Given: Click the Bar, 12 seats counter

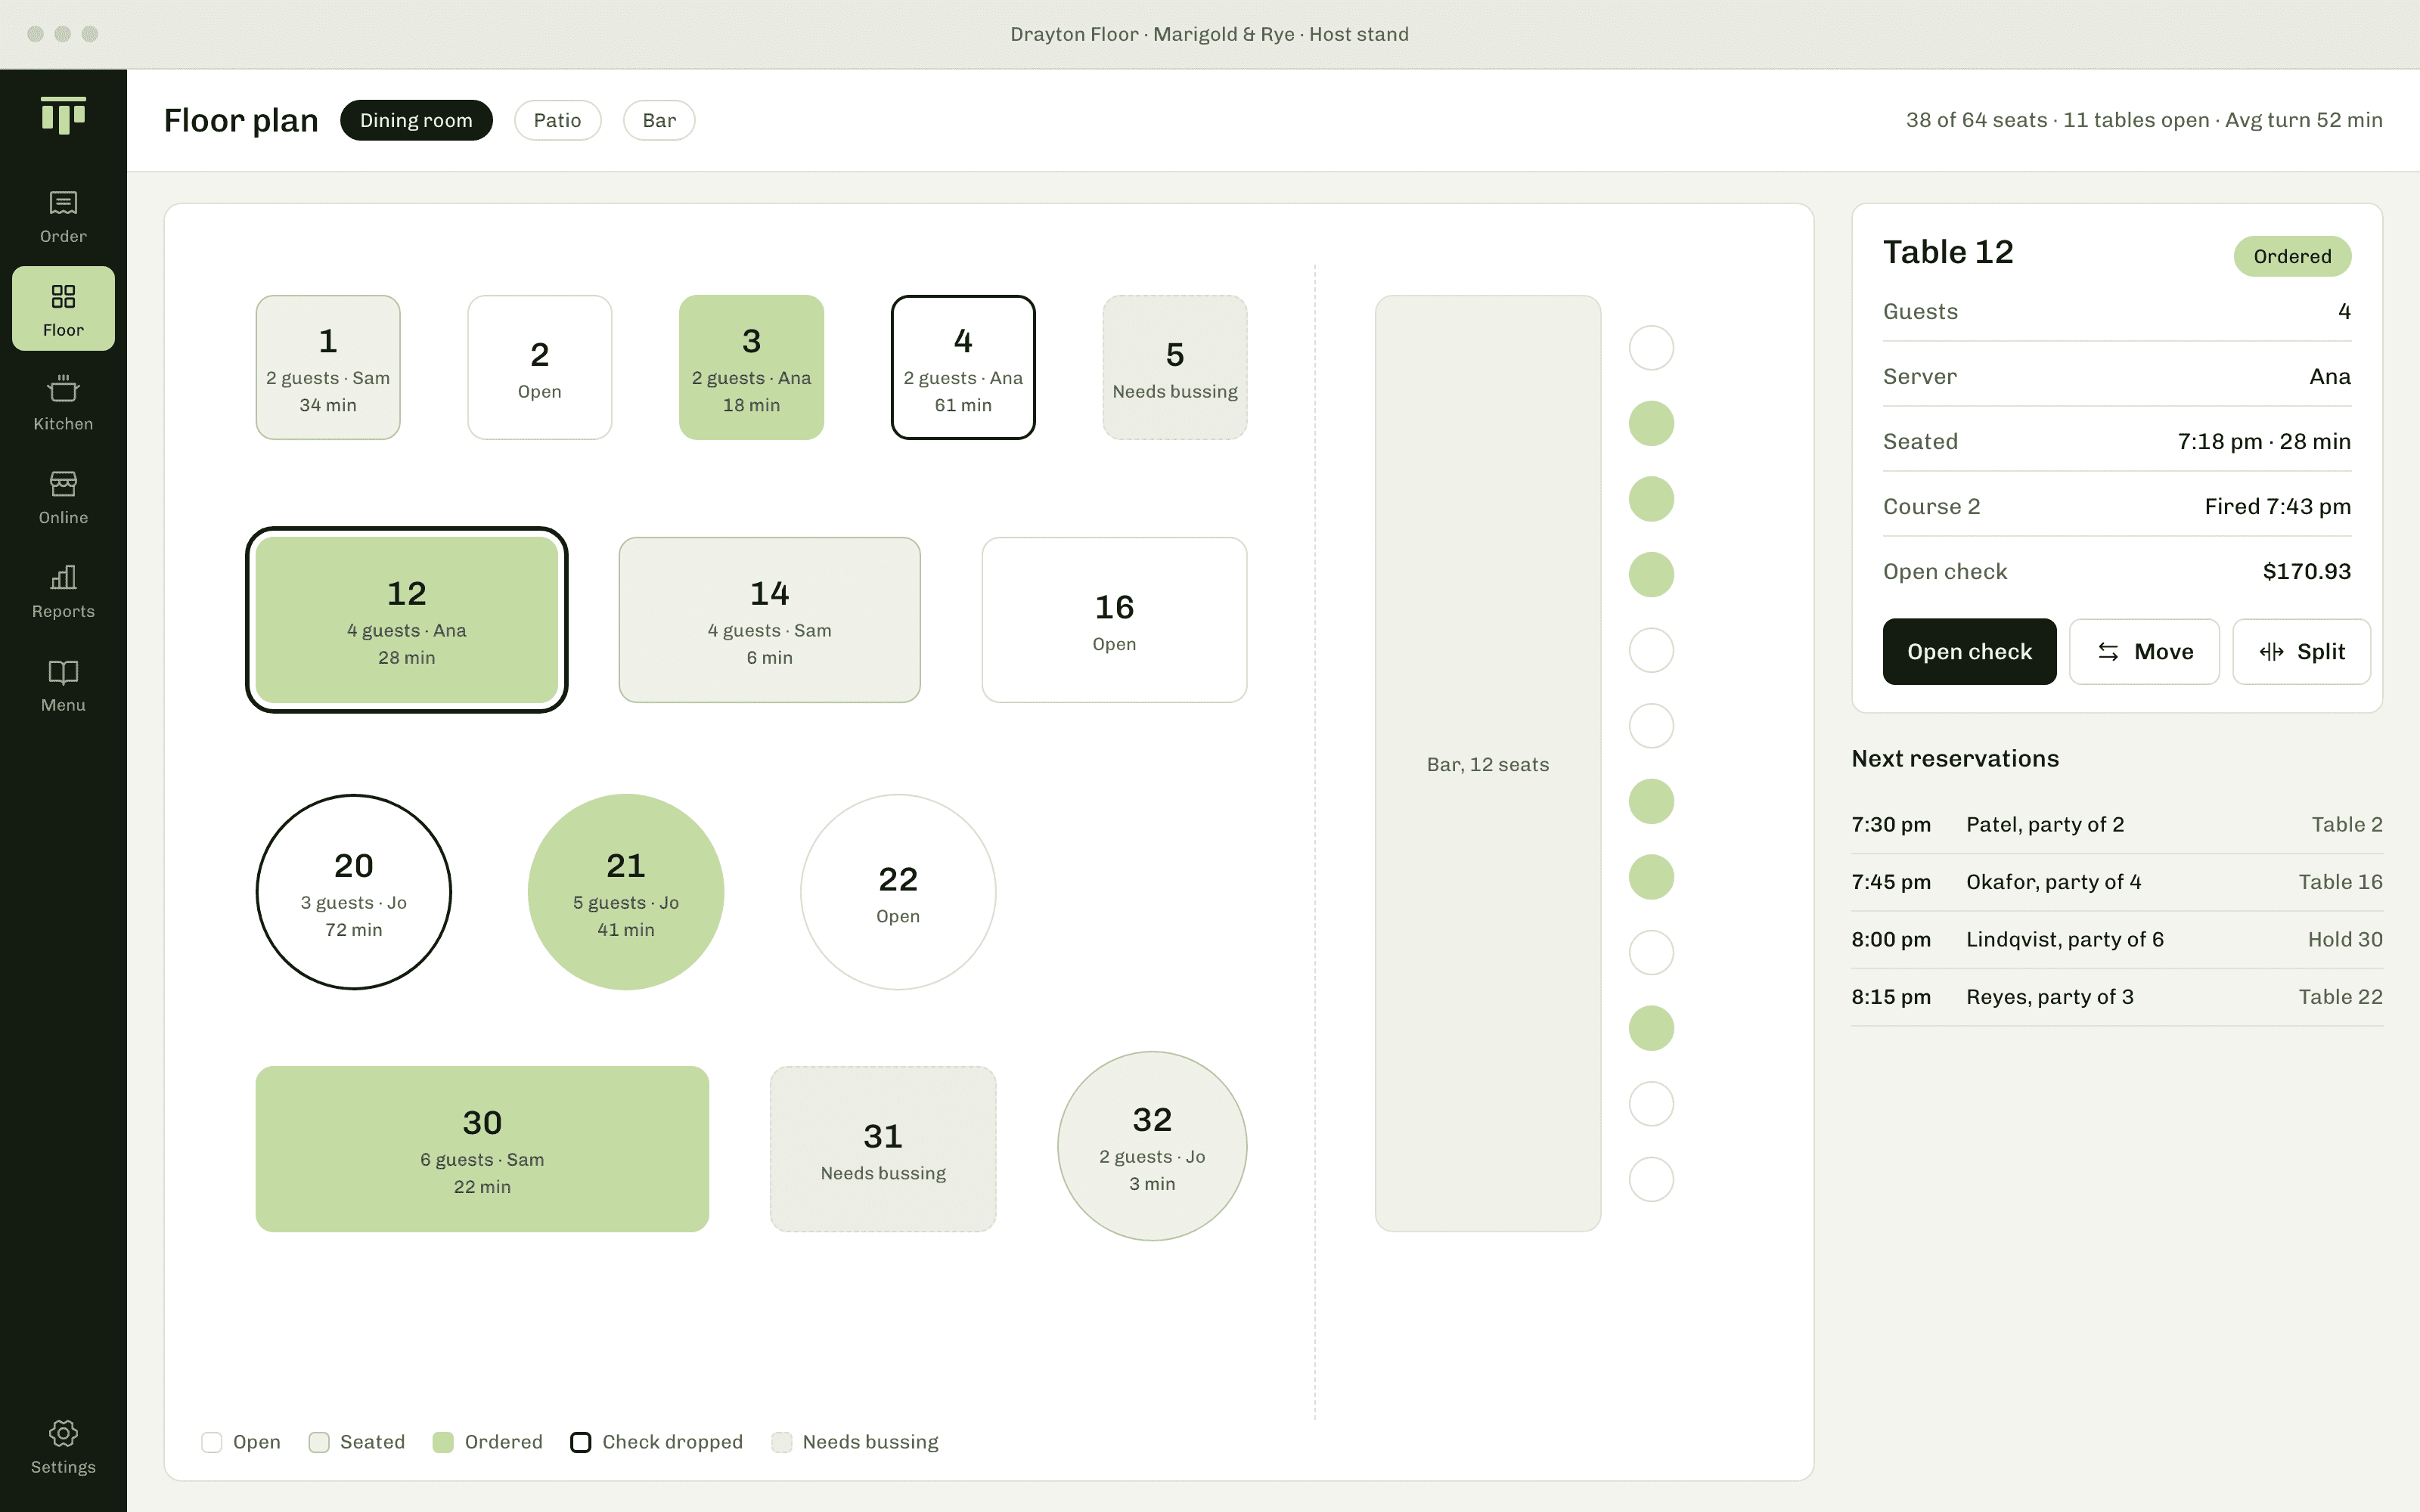Looking at the screenshot, I should pos(1488,763).
